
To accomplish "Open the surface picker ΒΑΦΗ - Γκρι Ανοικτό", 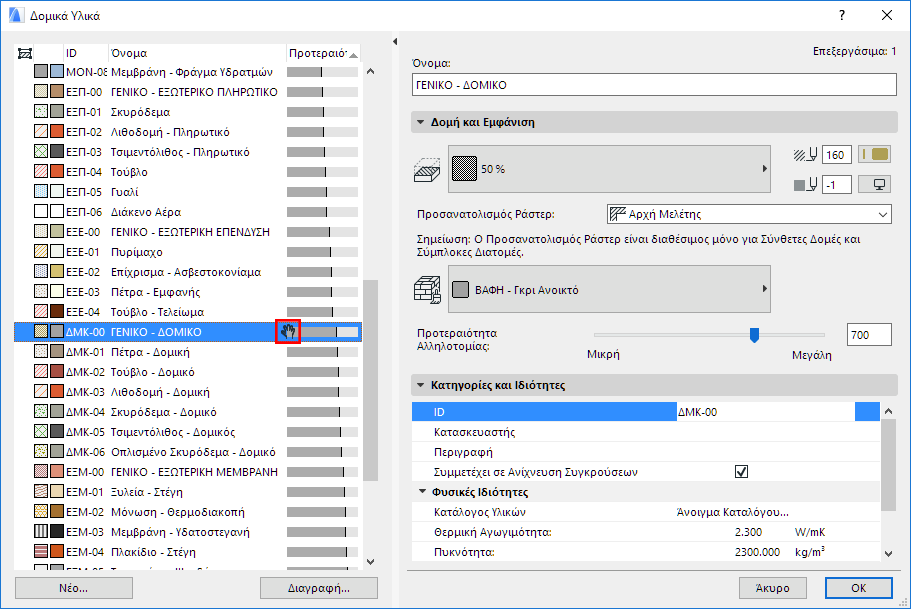I will (x=609, y=289).
